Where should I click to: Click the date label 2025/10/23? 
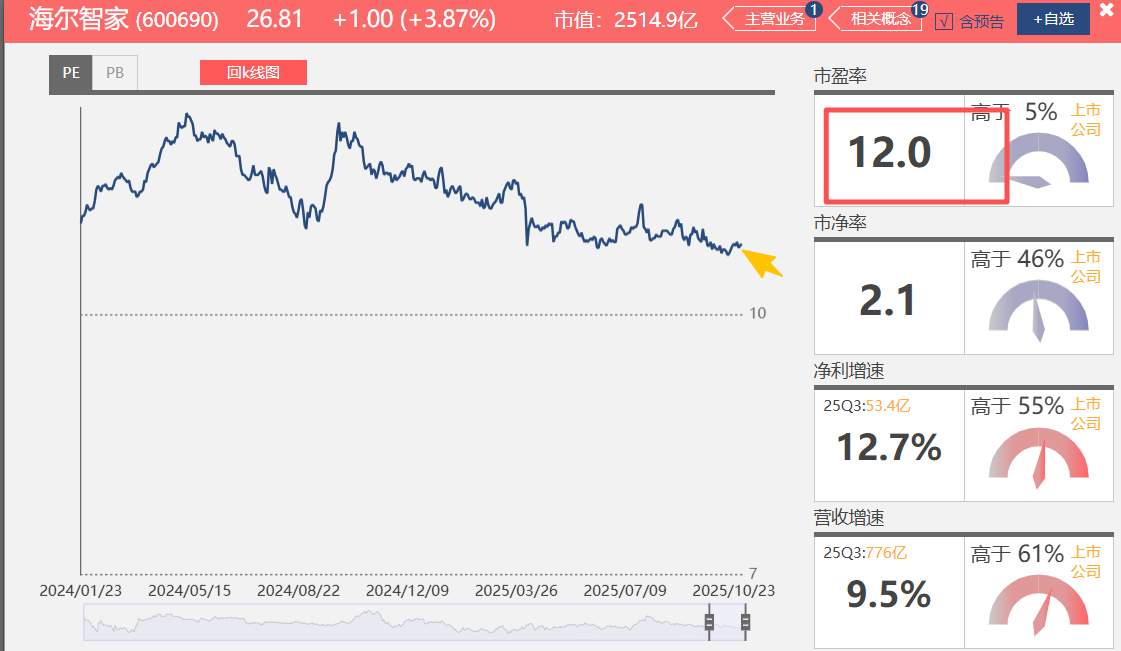pyautogui.click(x=734, y=591)
